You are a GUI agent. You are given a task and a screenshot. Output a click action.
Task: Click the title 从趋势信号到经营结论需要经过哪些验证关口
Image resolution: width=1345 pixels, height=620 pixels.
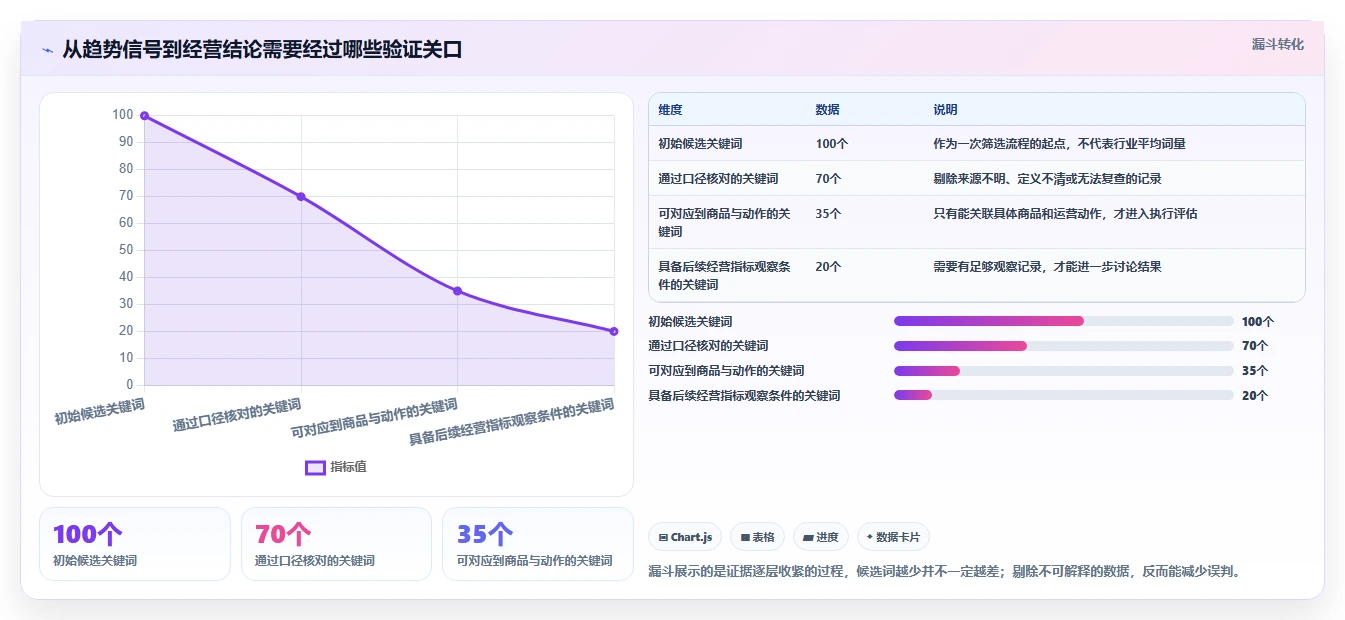tap(262, 50)
